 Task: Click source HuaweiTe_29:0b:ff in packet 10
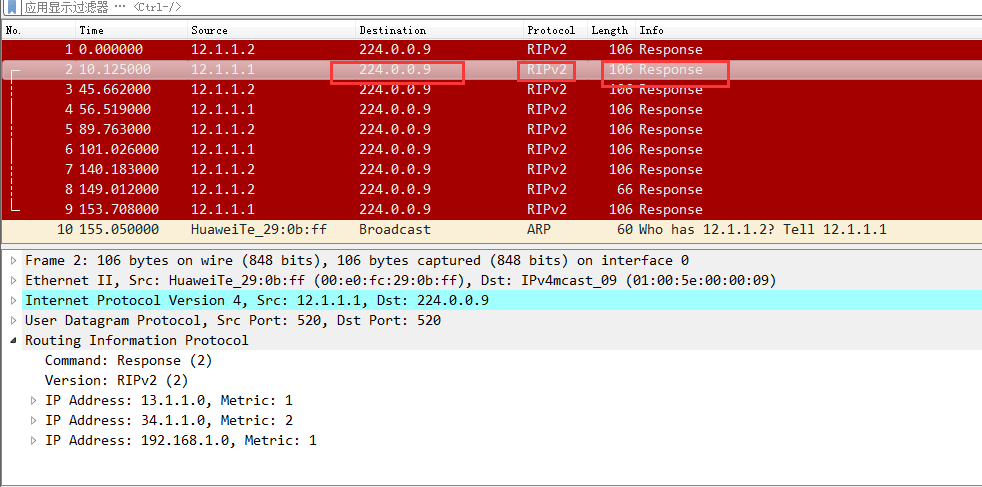coord(259,230)
